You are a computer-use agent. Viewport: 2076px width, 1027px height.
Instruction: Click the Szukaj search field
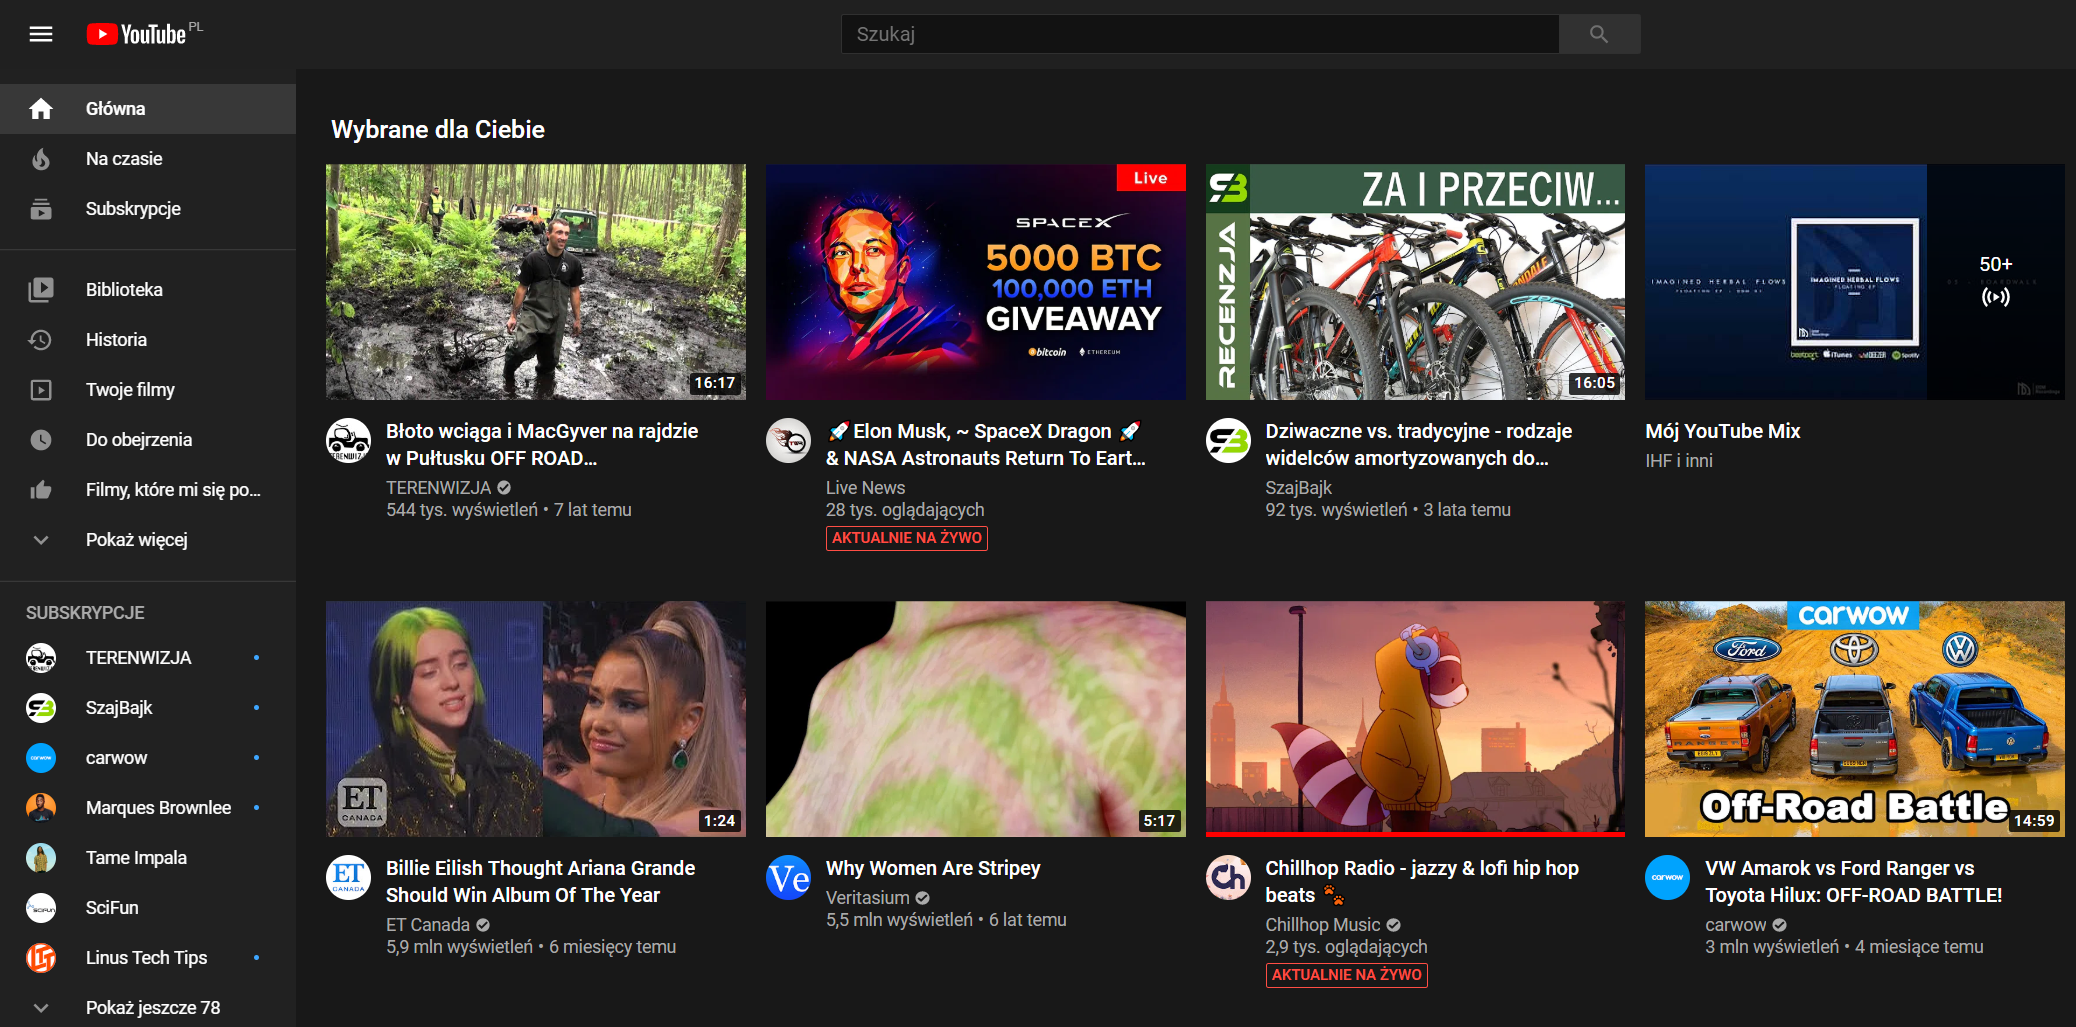coord(1200,34)
